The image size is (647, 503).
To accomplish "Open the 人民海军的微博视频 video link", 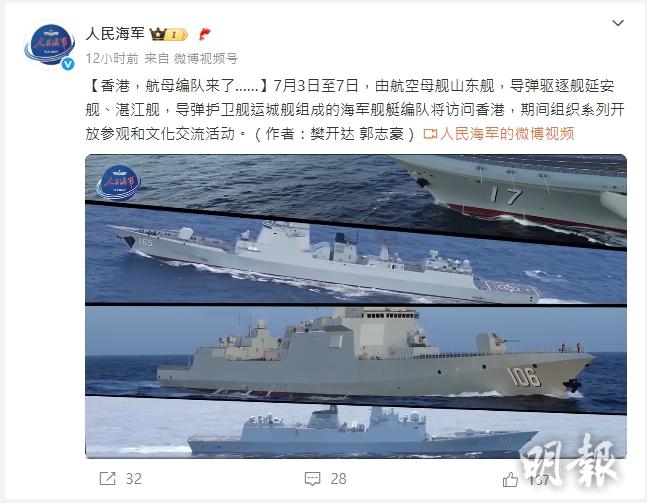I will 507,134.
